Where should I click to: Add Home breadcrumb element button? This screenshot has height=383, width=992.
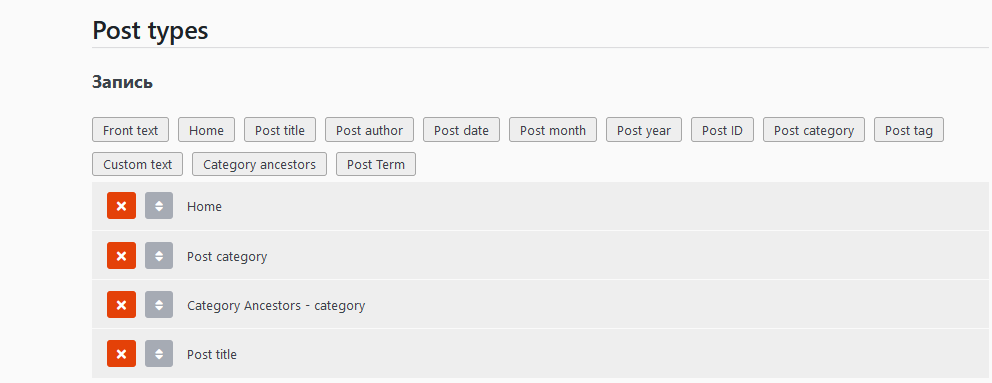206,130
